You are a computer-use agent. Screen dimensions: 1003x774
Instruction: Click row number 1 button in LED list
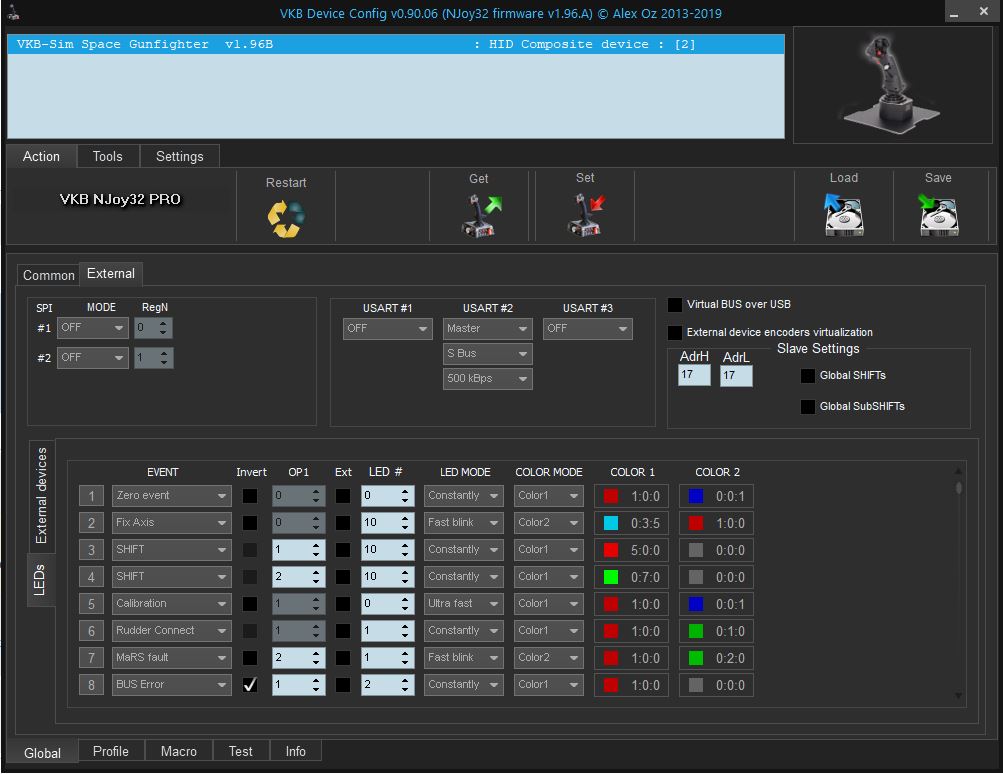pyautogui.click(x=91, y=496)
